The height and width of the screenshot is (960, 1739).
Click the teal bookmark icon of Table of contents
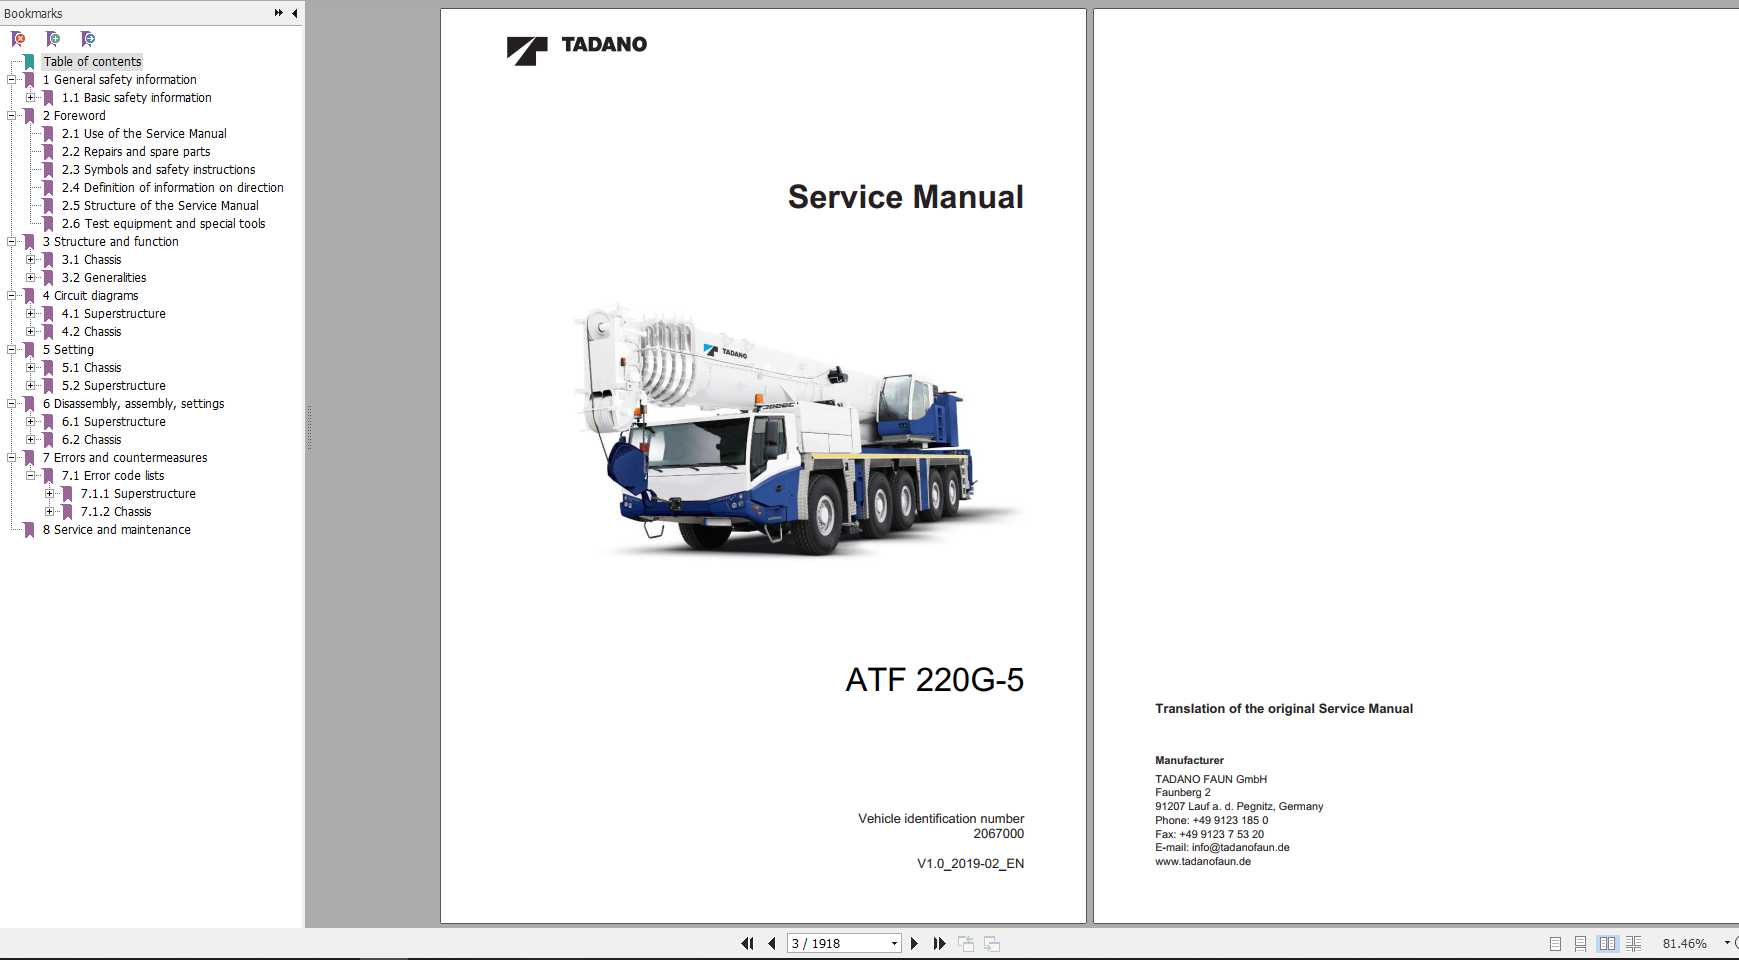coord(29,62)
